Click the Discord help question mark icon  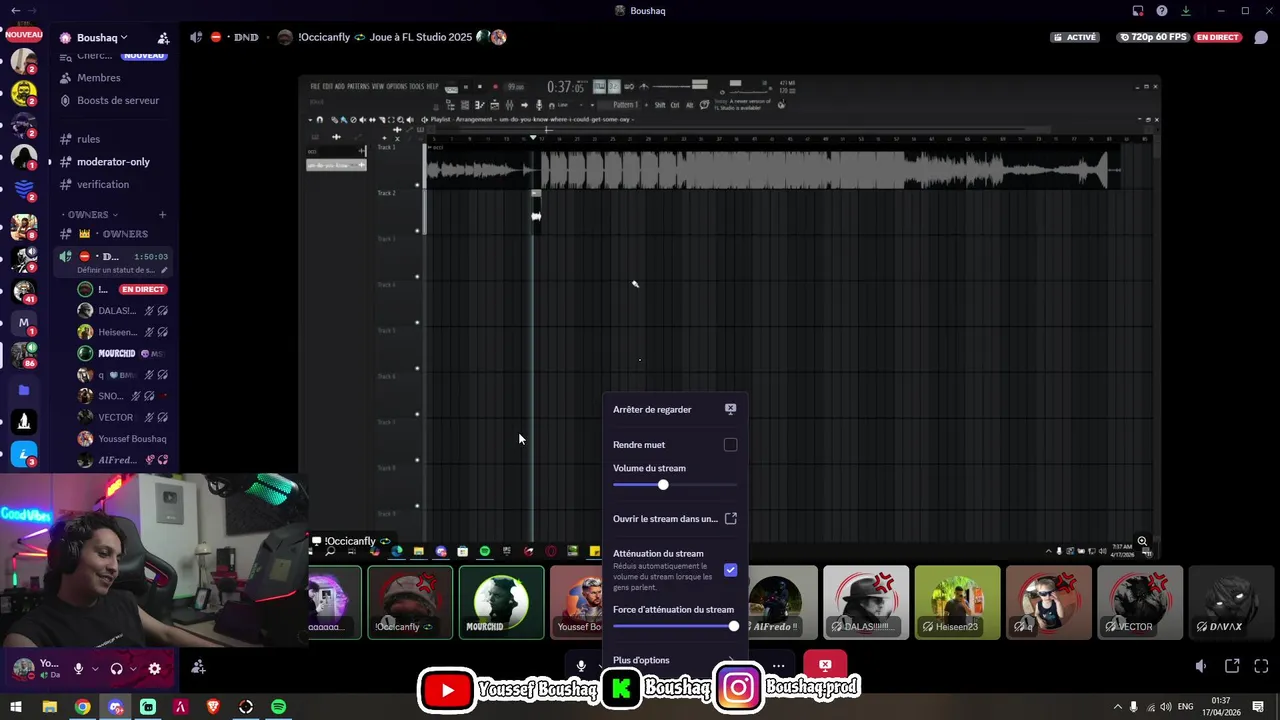pos(1162,11)
